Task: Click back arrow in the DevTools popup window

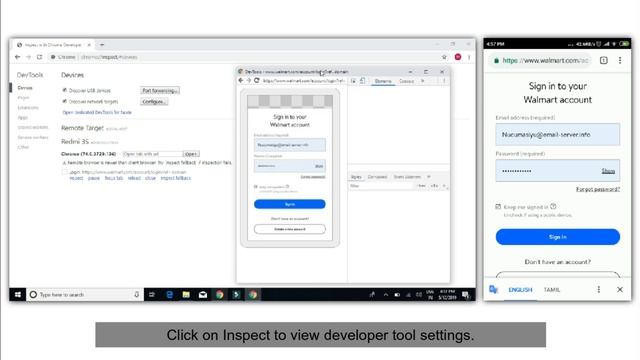Action: [x=240, y=81]
